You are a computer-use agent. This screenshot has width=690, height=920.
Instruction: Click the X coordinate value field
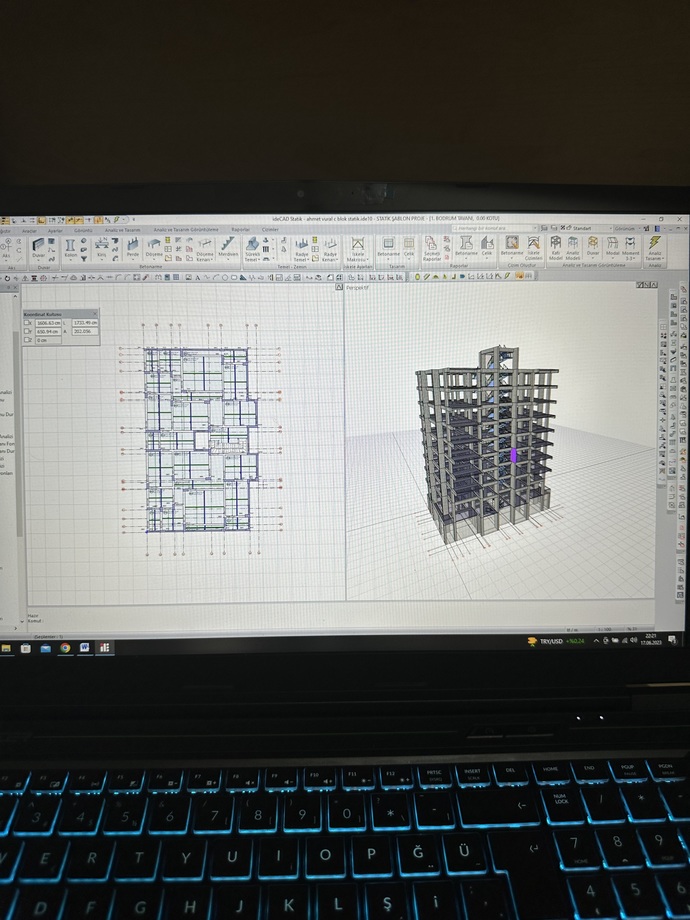coord(48,323)
